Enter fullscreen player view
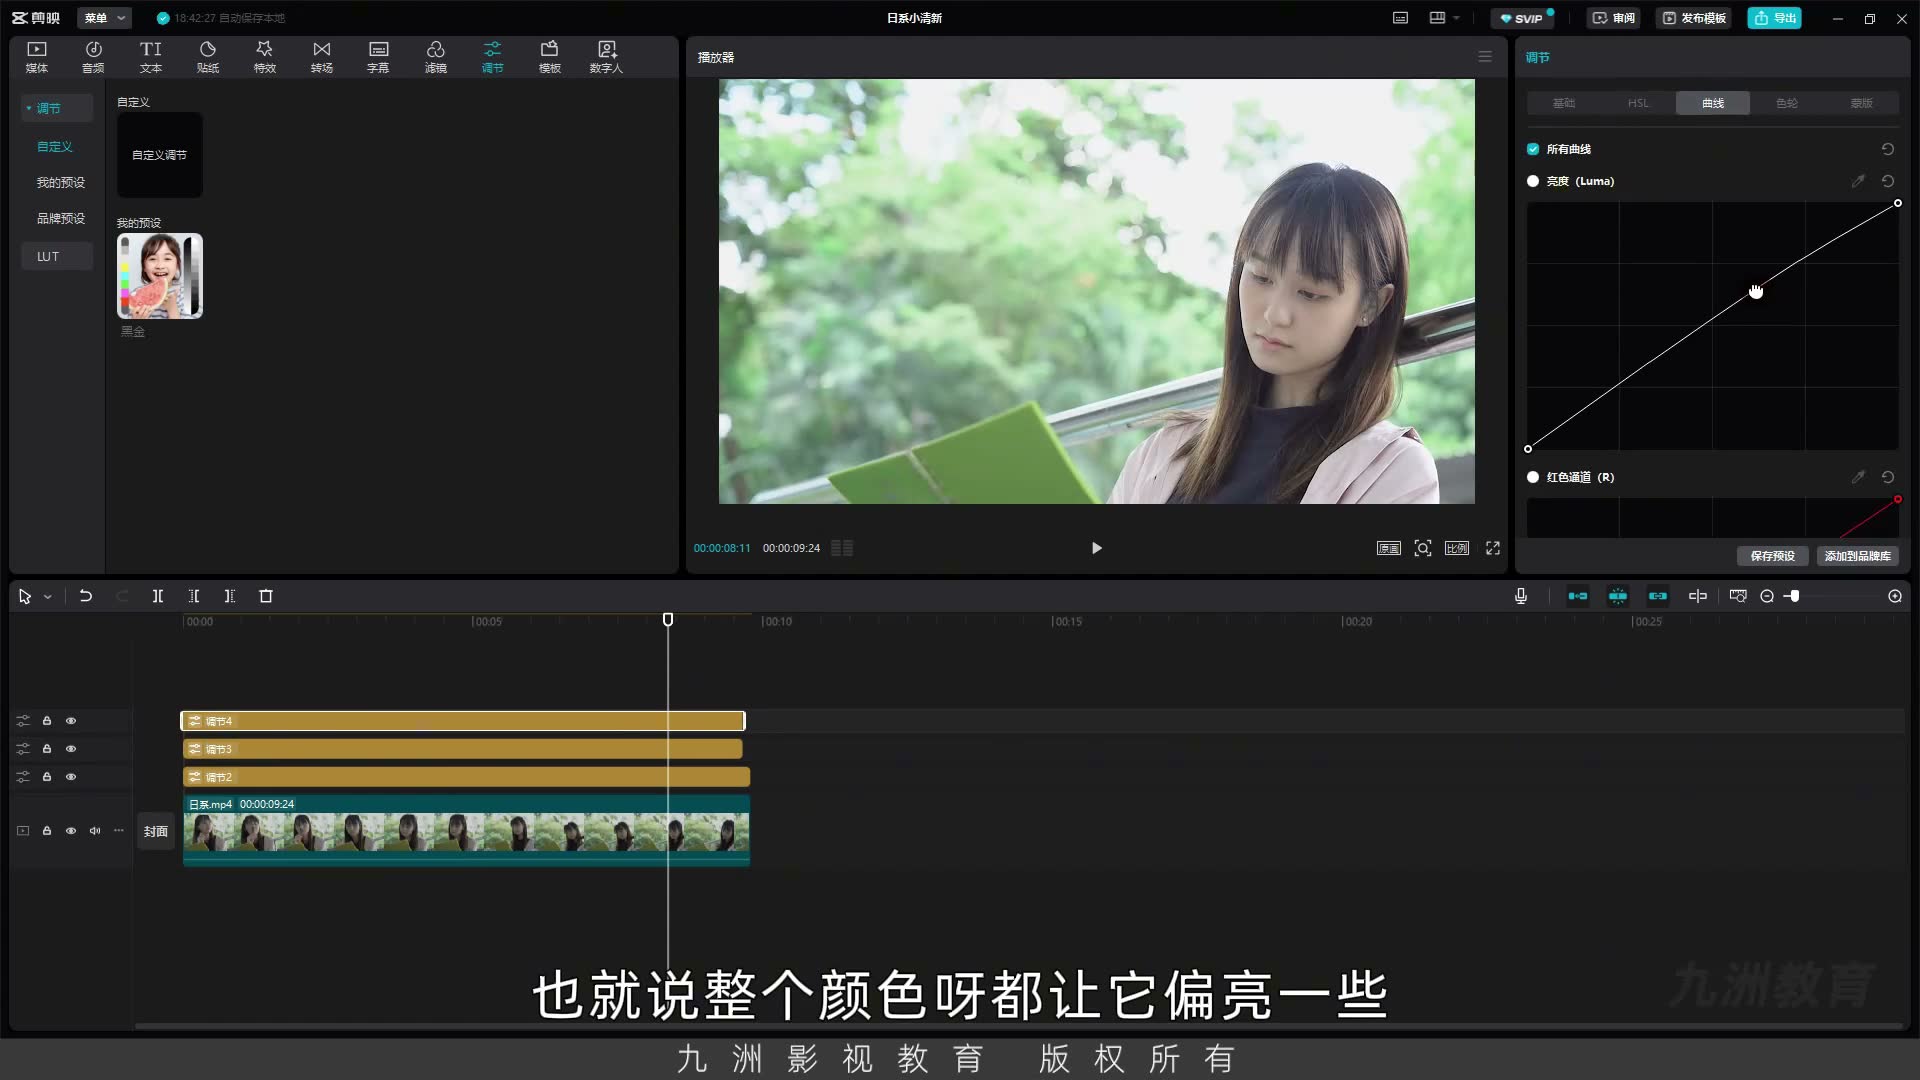This screenshot has height=1080, width=1920. (x=1493, y=548)
